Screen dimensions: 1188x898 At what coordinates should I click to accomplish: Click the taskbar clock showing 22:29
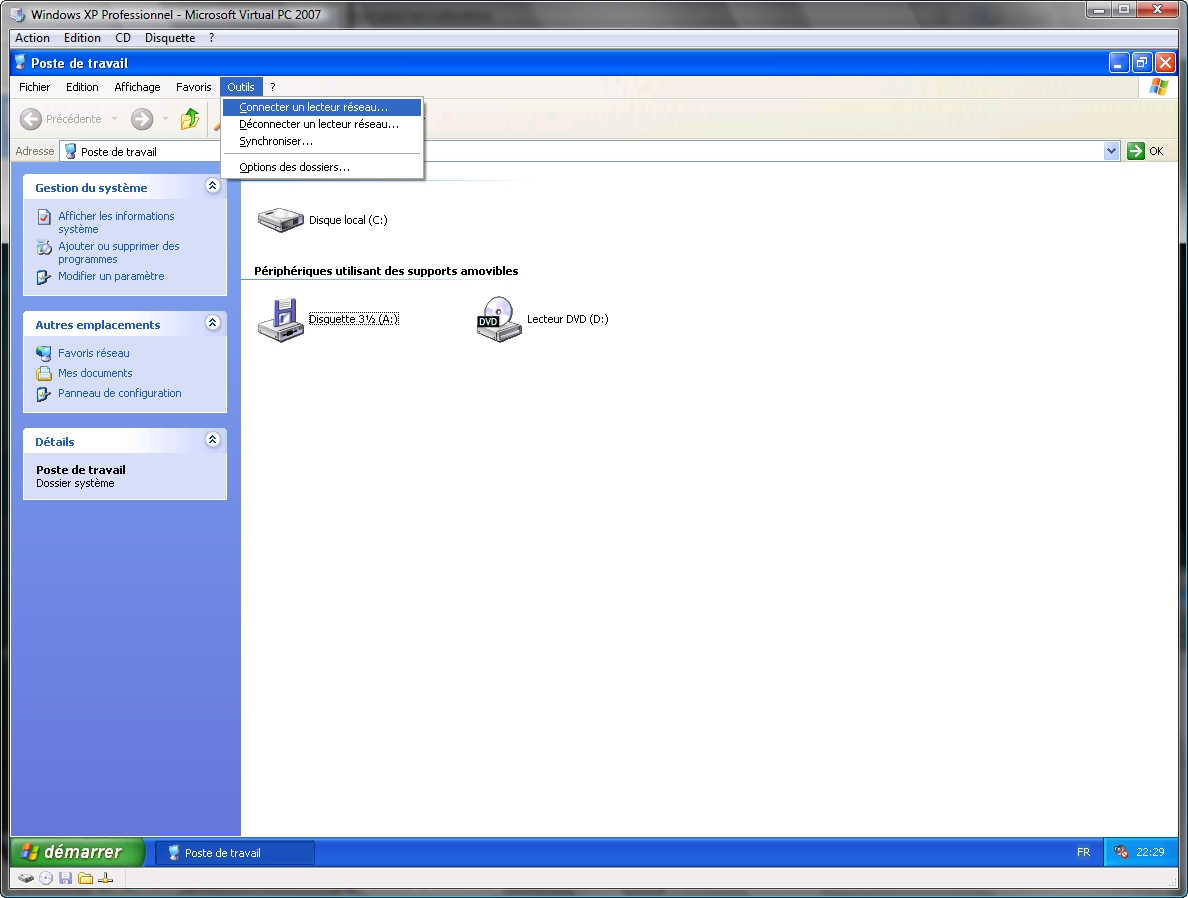coord(1150,853)
